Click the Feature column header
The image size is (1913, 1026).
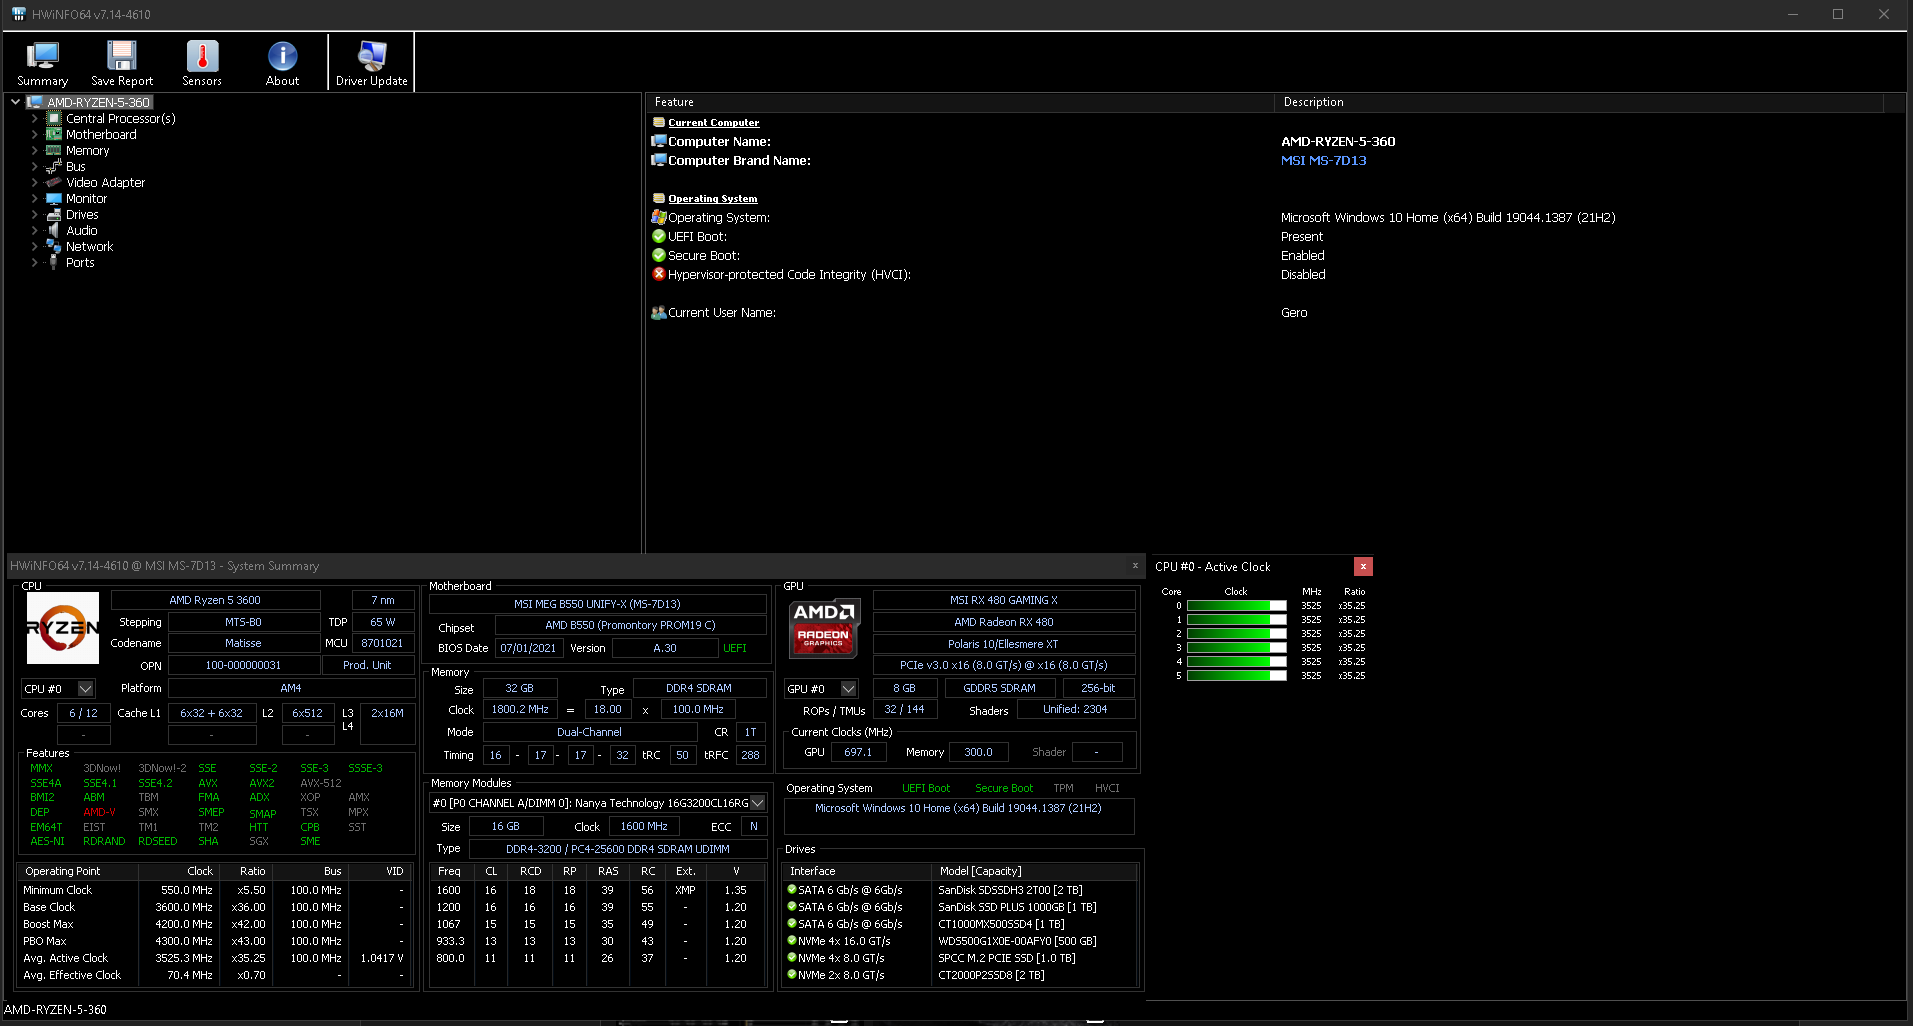(x=960, y=102)
